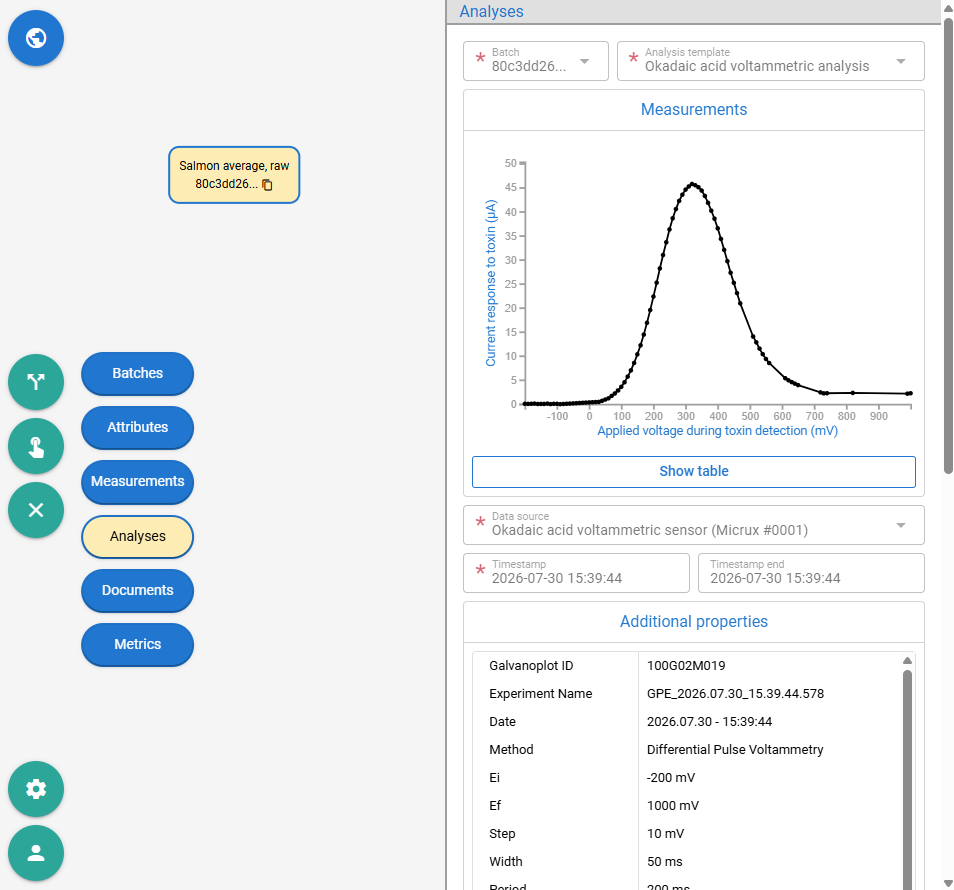The height and width of the screenshot is (890, 954).
Task: Click the Ef value 1000 mV
Action: click(673, 805)
